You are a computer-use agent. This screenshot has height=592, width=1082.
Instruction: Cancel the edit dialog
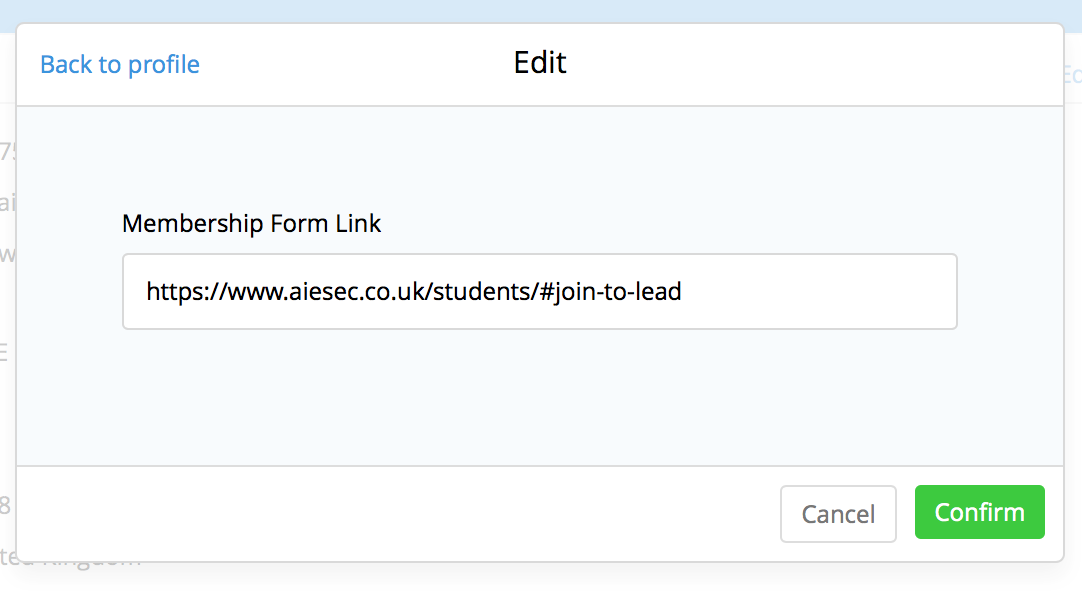point(838,514)
